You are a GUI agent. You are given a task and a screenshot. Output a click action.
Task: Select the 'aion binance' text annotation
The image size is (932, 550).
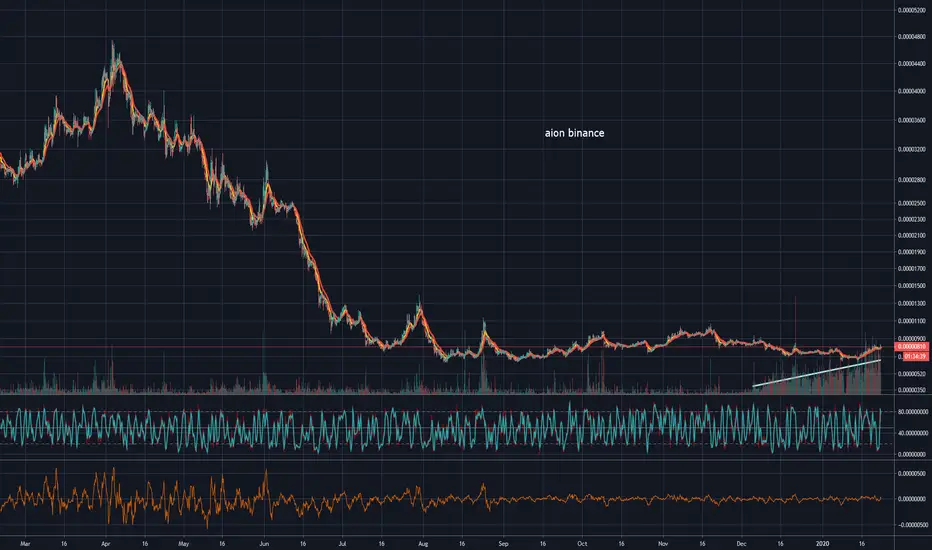pyautogui.click(x=574, y=133)
